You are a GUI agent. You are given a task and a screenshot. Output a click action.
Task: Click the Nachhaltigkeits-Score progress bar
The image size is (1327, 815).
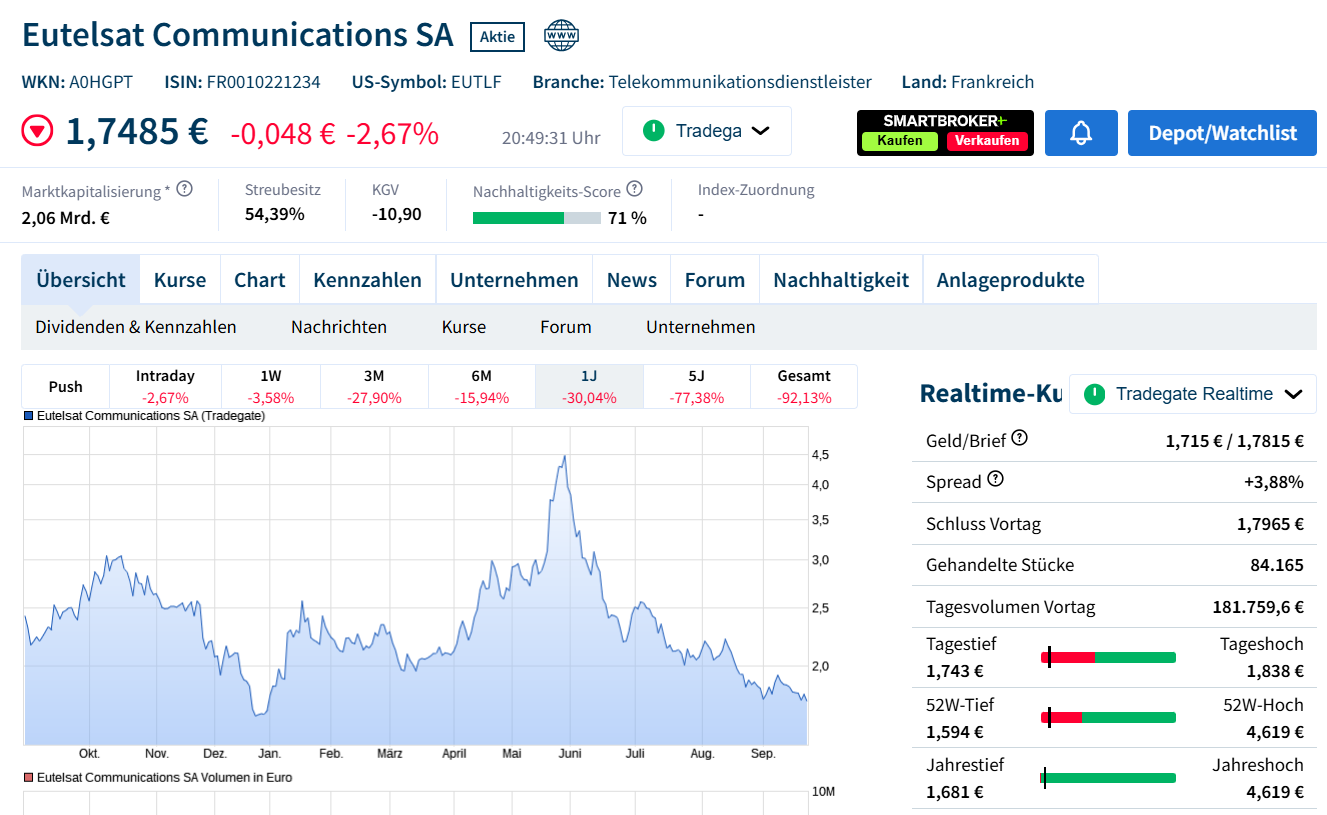point(537,217)
